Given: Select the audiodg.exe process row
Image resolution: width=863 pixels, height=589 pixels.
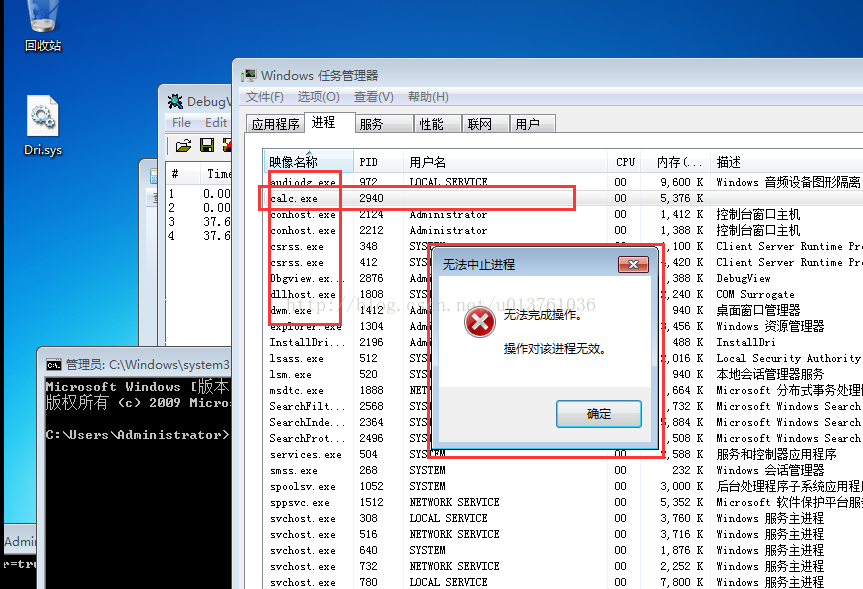Looking at the screenshot, I should [x=562, y=182].
